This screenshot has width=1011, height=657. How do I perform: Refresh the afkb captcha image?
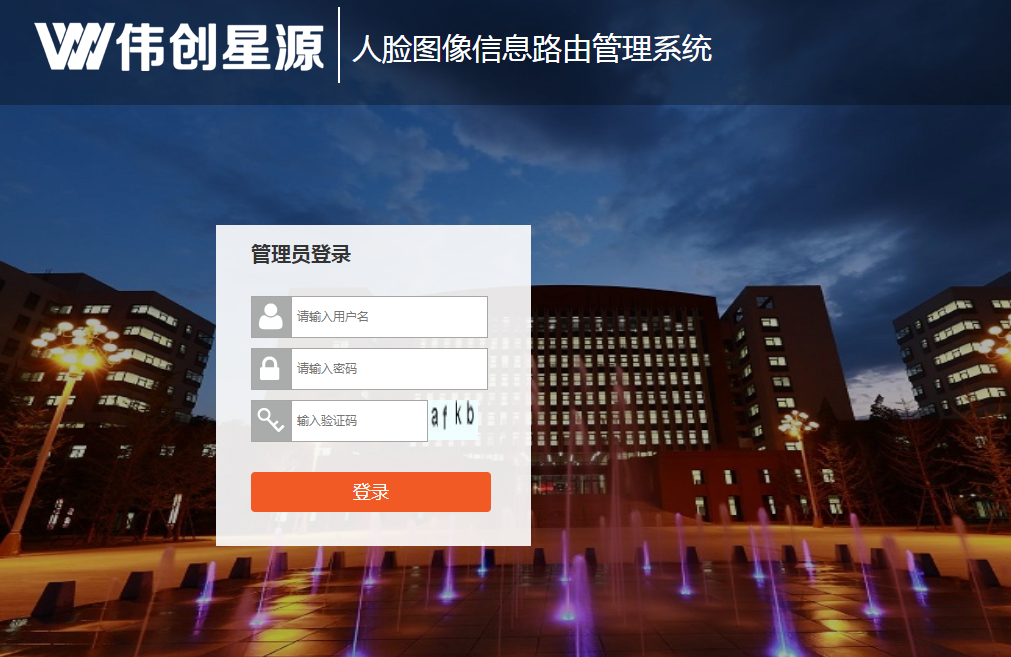pos(453,419)
